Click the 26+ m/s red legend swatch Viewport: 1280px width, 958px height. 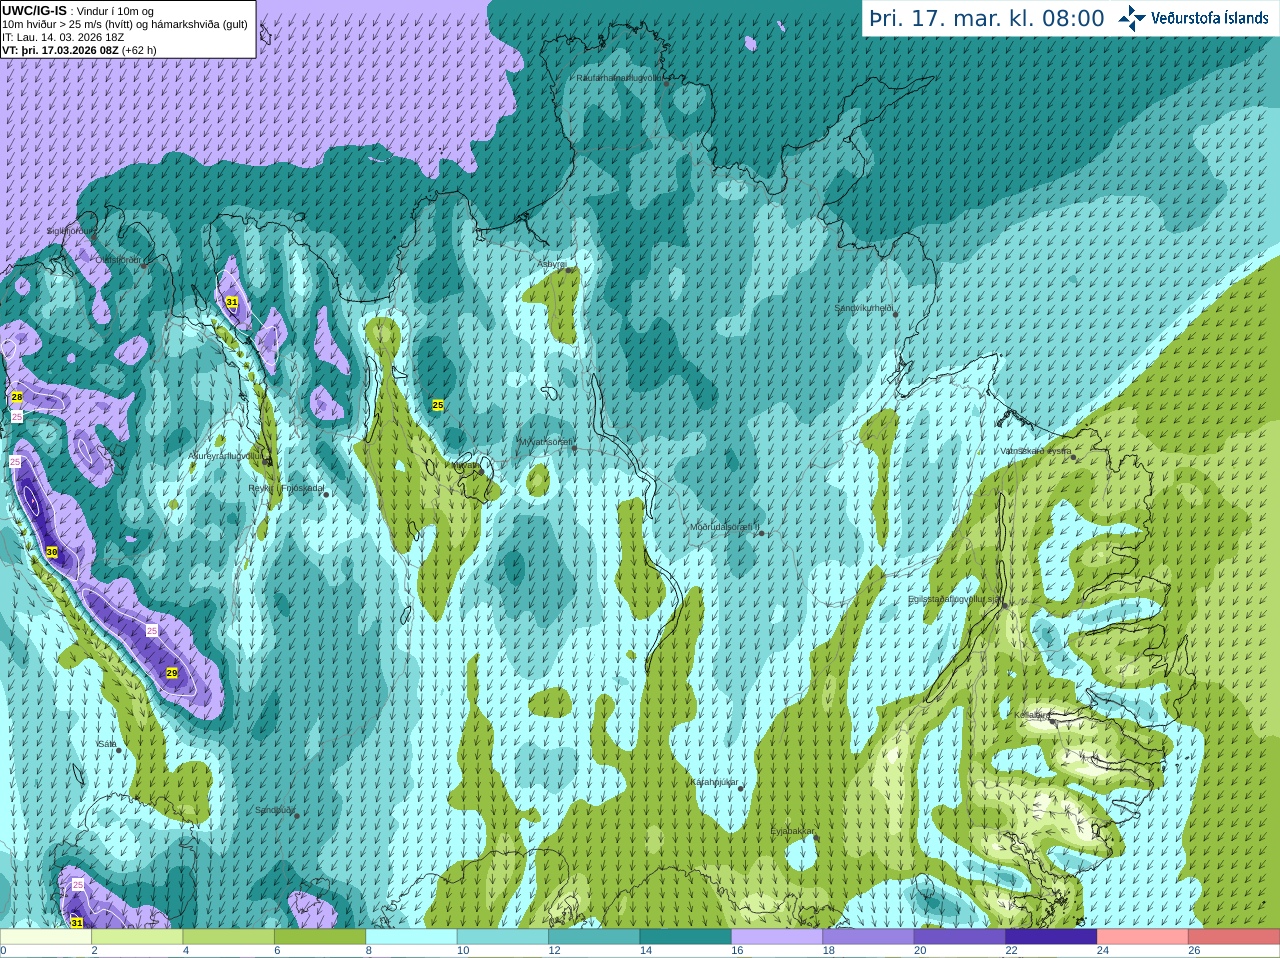[1234, 937]
